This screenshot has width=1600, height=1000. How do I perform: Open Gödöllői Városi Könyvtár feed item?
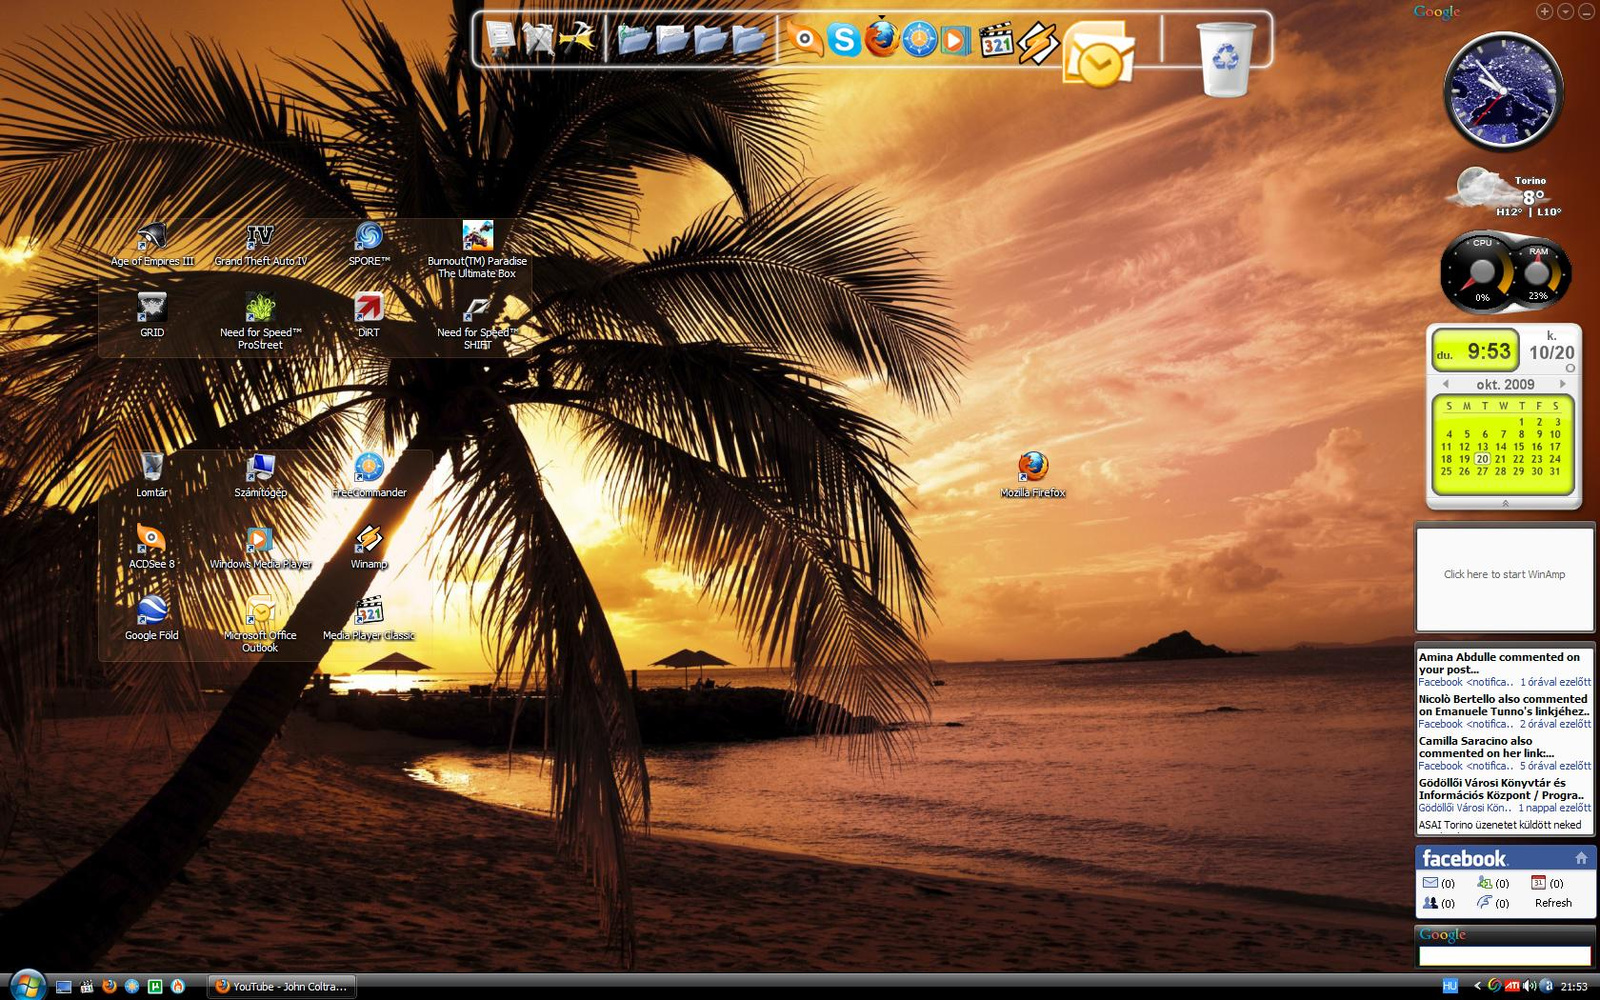(x=1504, y=795)
